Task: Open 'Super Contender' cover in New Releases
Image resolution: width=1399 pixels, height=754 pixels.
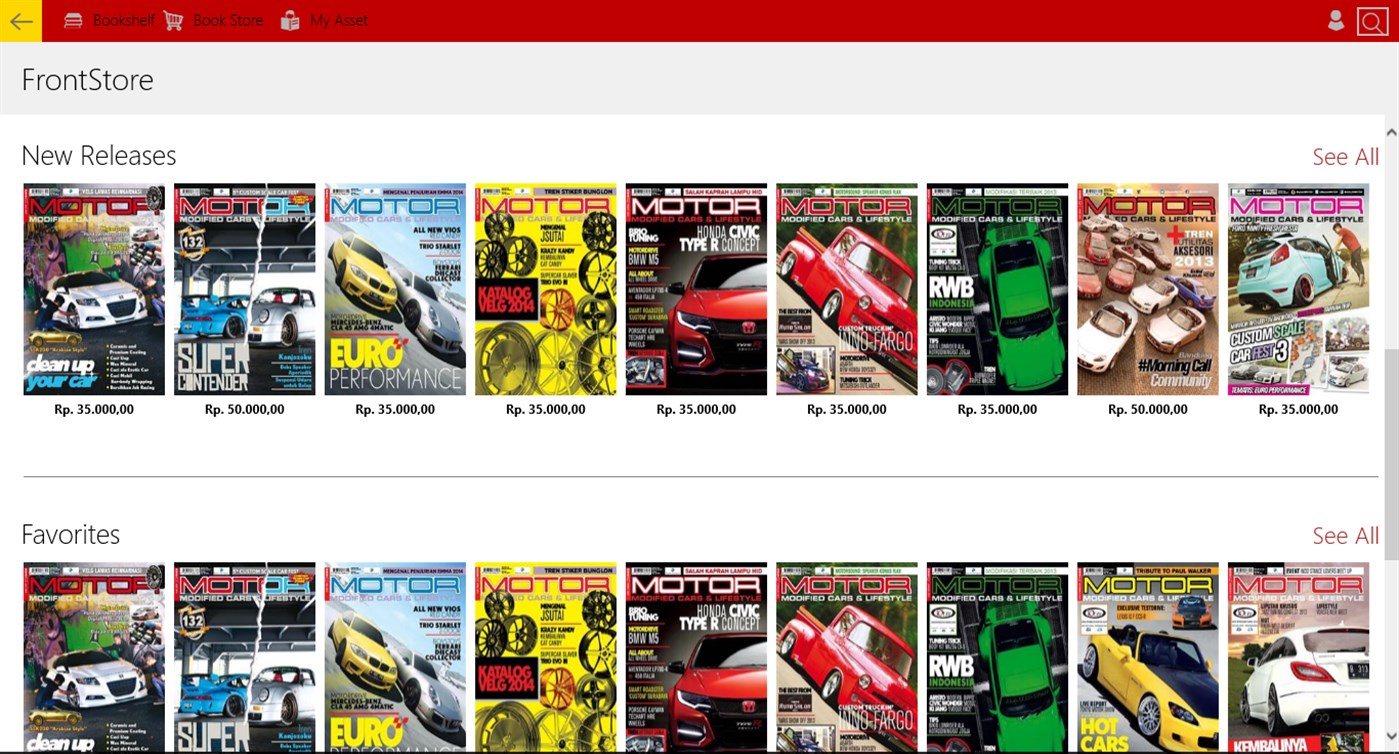Action: pos(245,289)
